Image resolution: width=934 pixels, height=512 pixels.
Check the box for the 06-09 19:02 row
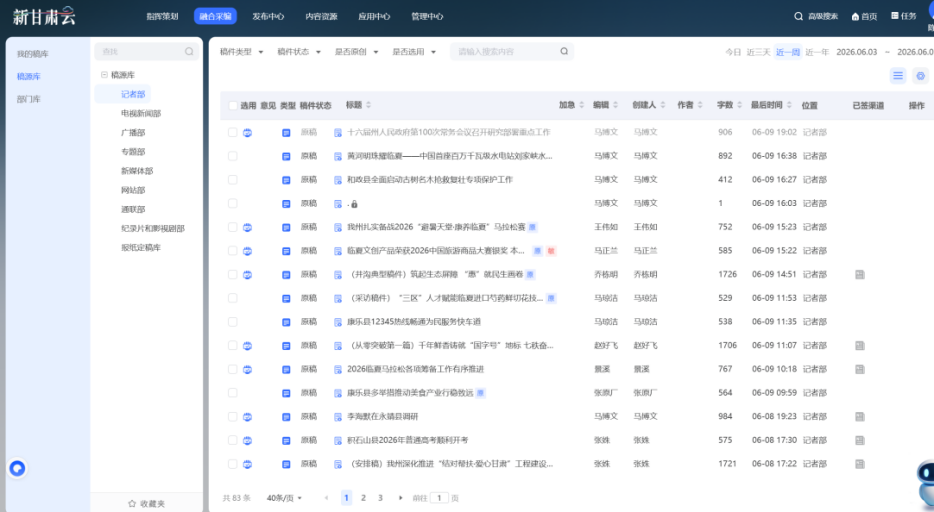tap(232, 132)
